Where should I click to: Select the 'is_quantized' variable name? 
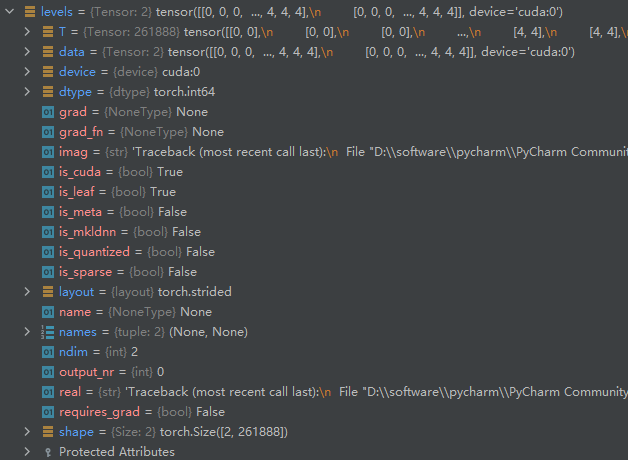94,252
